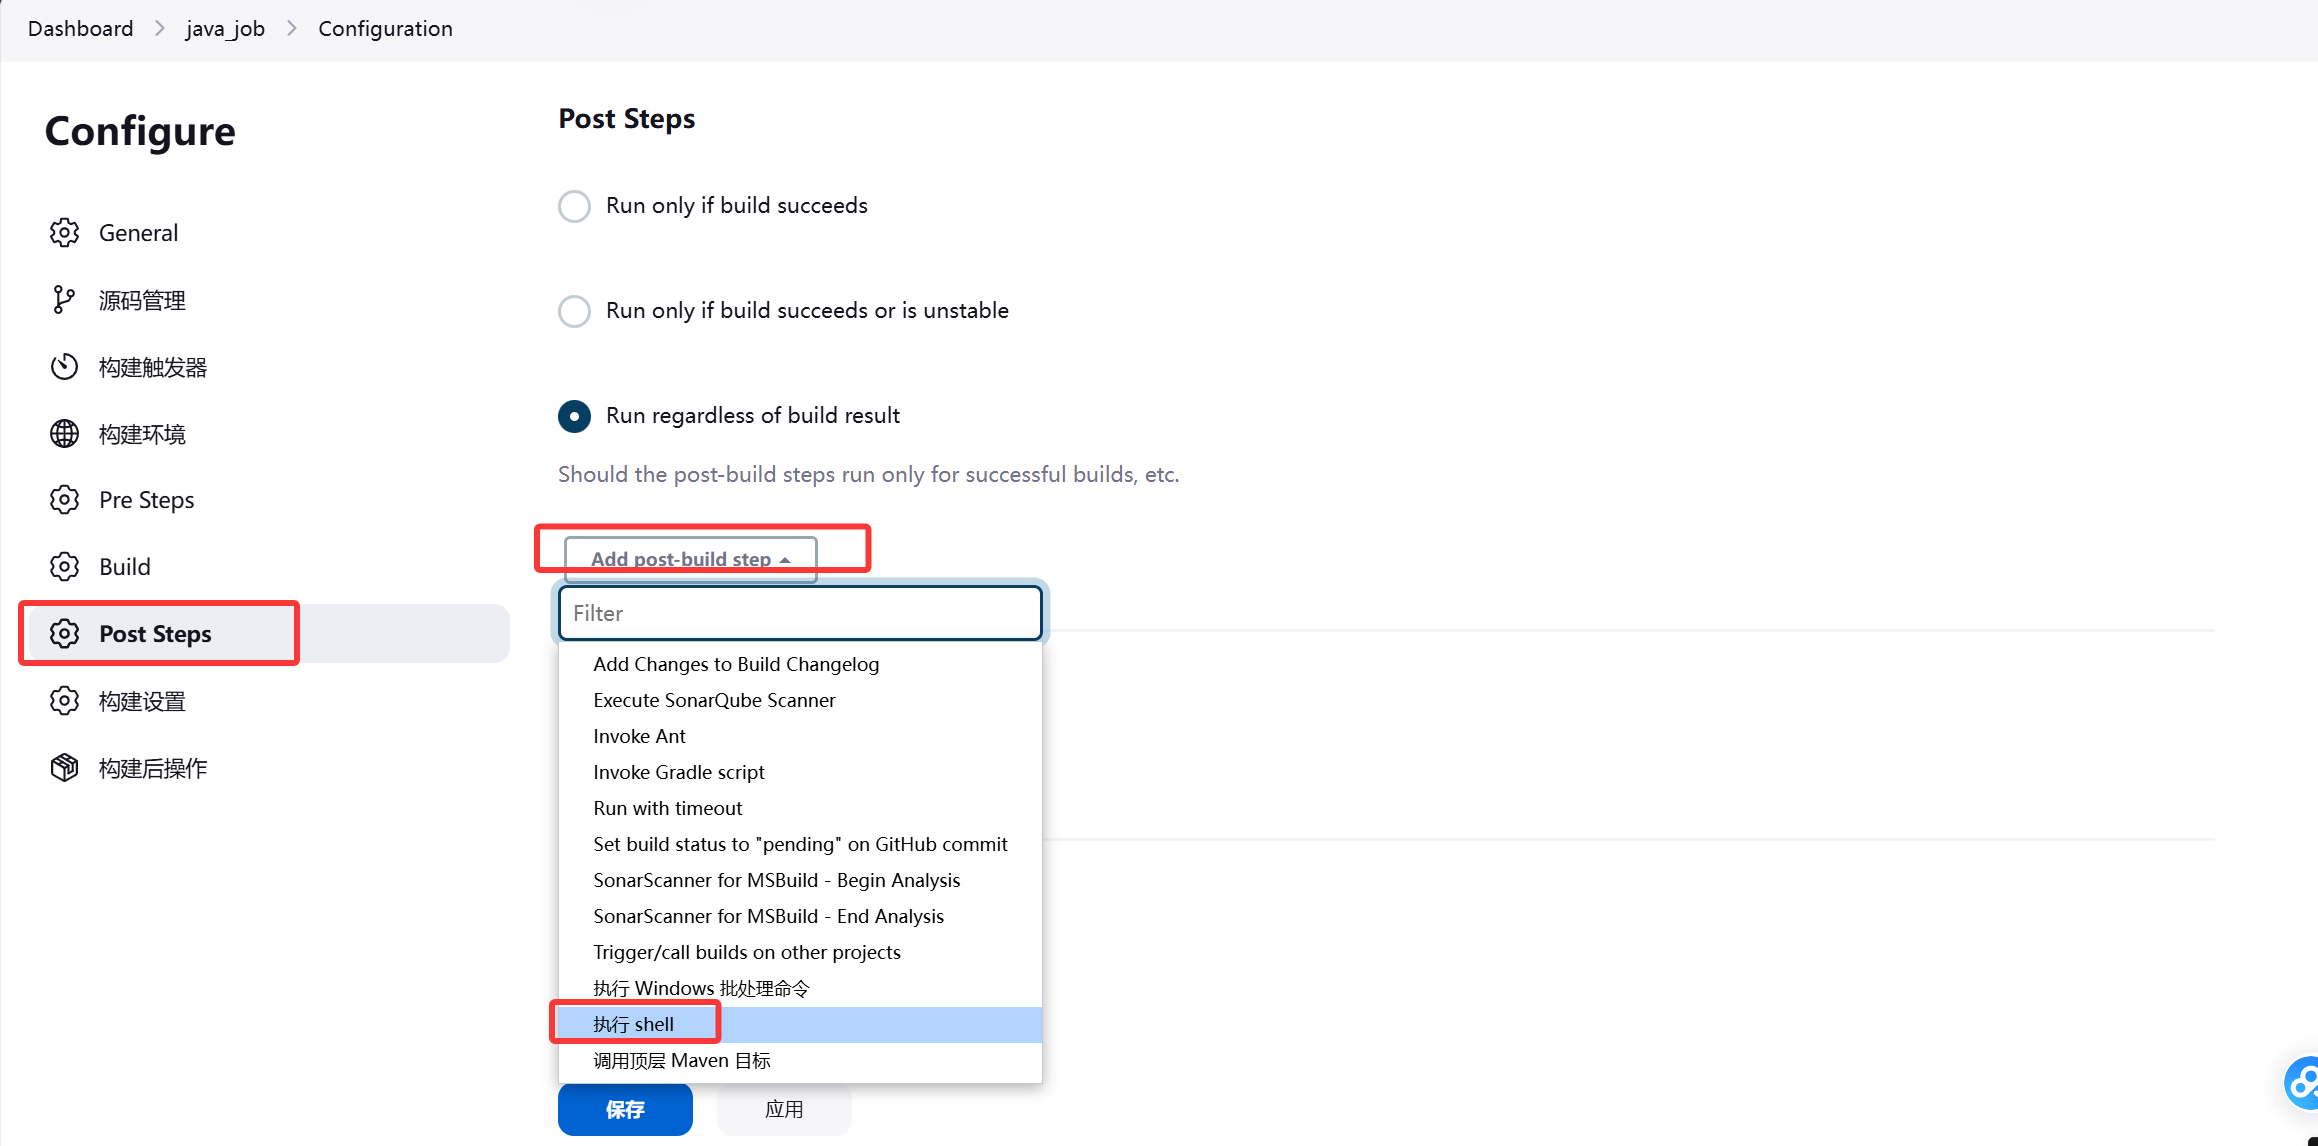Collapse the Add post-build step dropdown
Screen dimensions: 2318x1146
click(691, 559)
